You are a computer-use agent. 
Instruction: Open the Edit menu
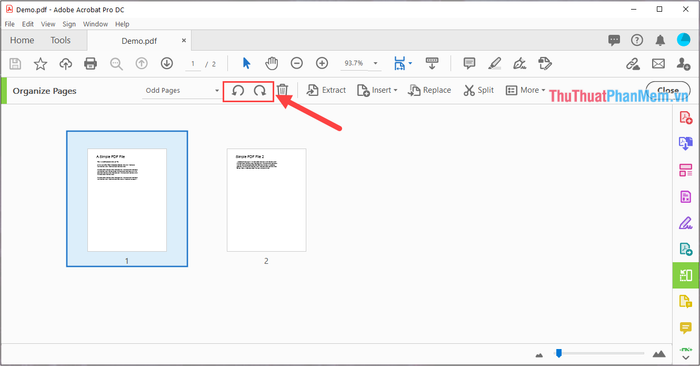(x=28, y=24)
